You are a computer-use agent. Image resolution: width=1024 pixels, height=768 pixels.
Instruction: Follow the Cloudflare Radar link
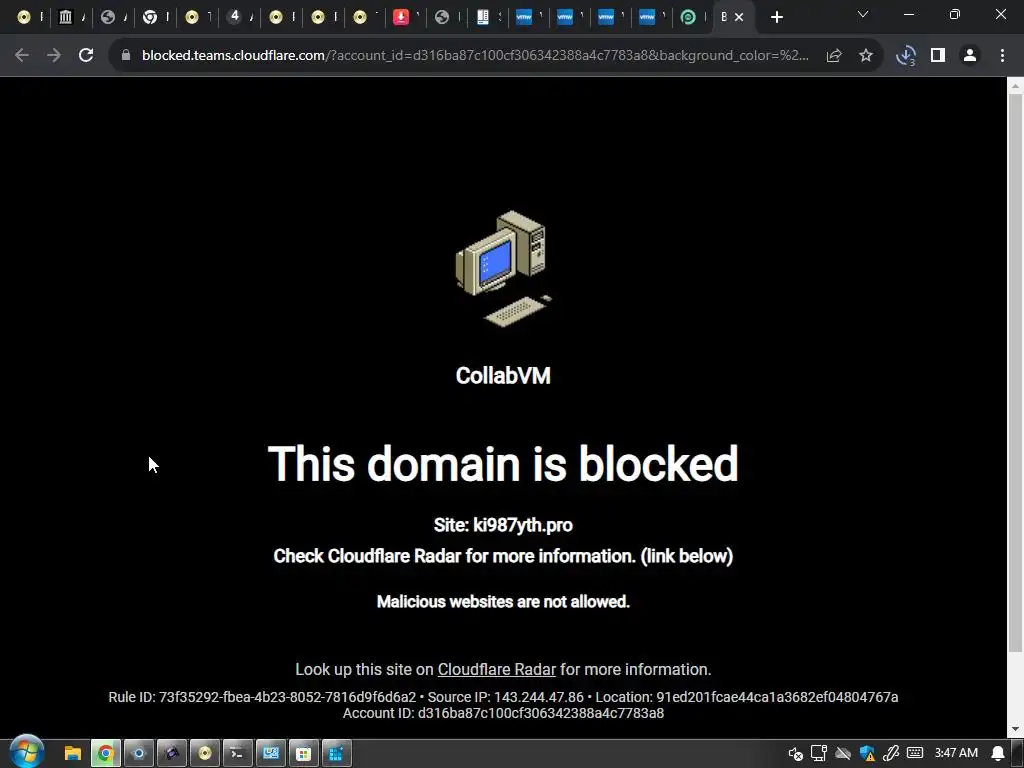tap(496, 669)
